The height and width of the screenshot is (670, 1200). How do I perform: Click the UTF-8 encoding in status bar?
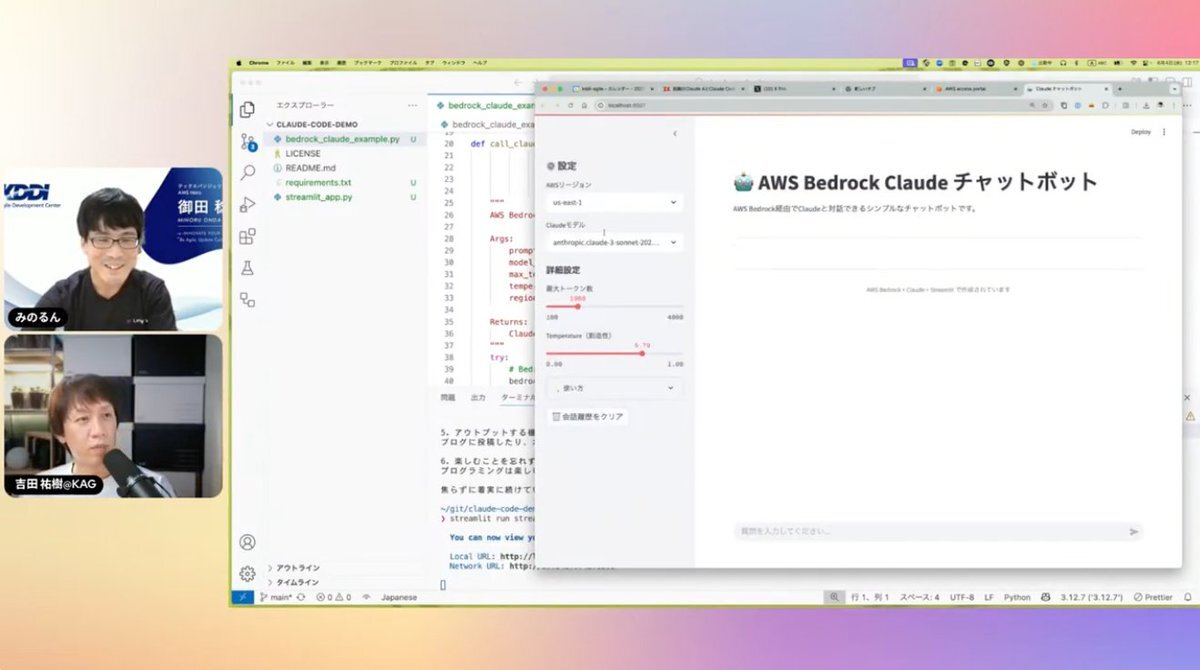pyautogui.click(x=961, y=597)
